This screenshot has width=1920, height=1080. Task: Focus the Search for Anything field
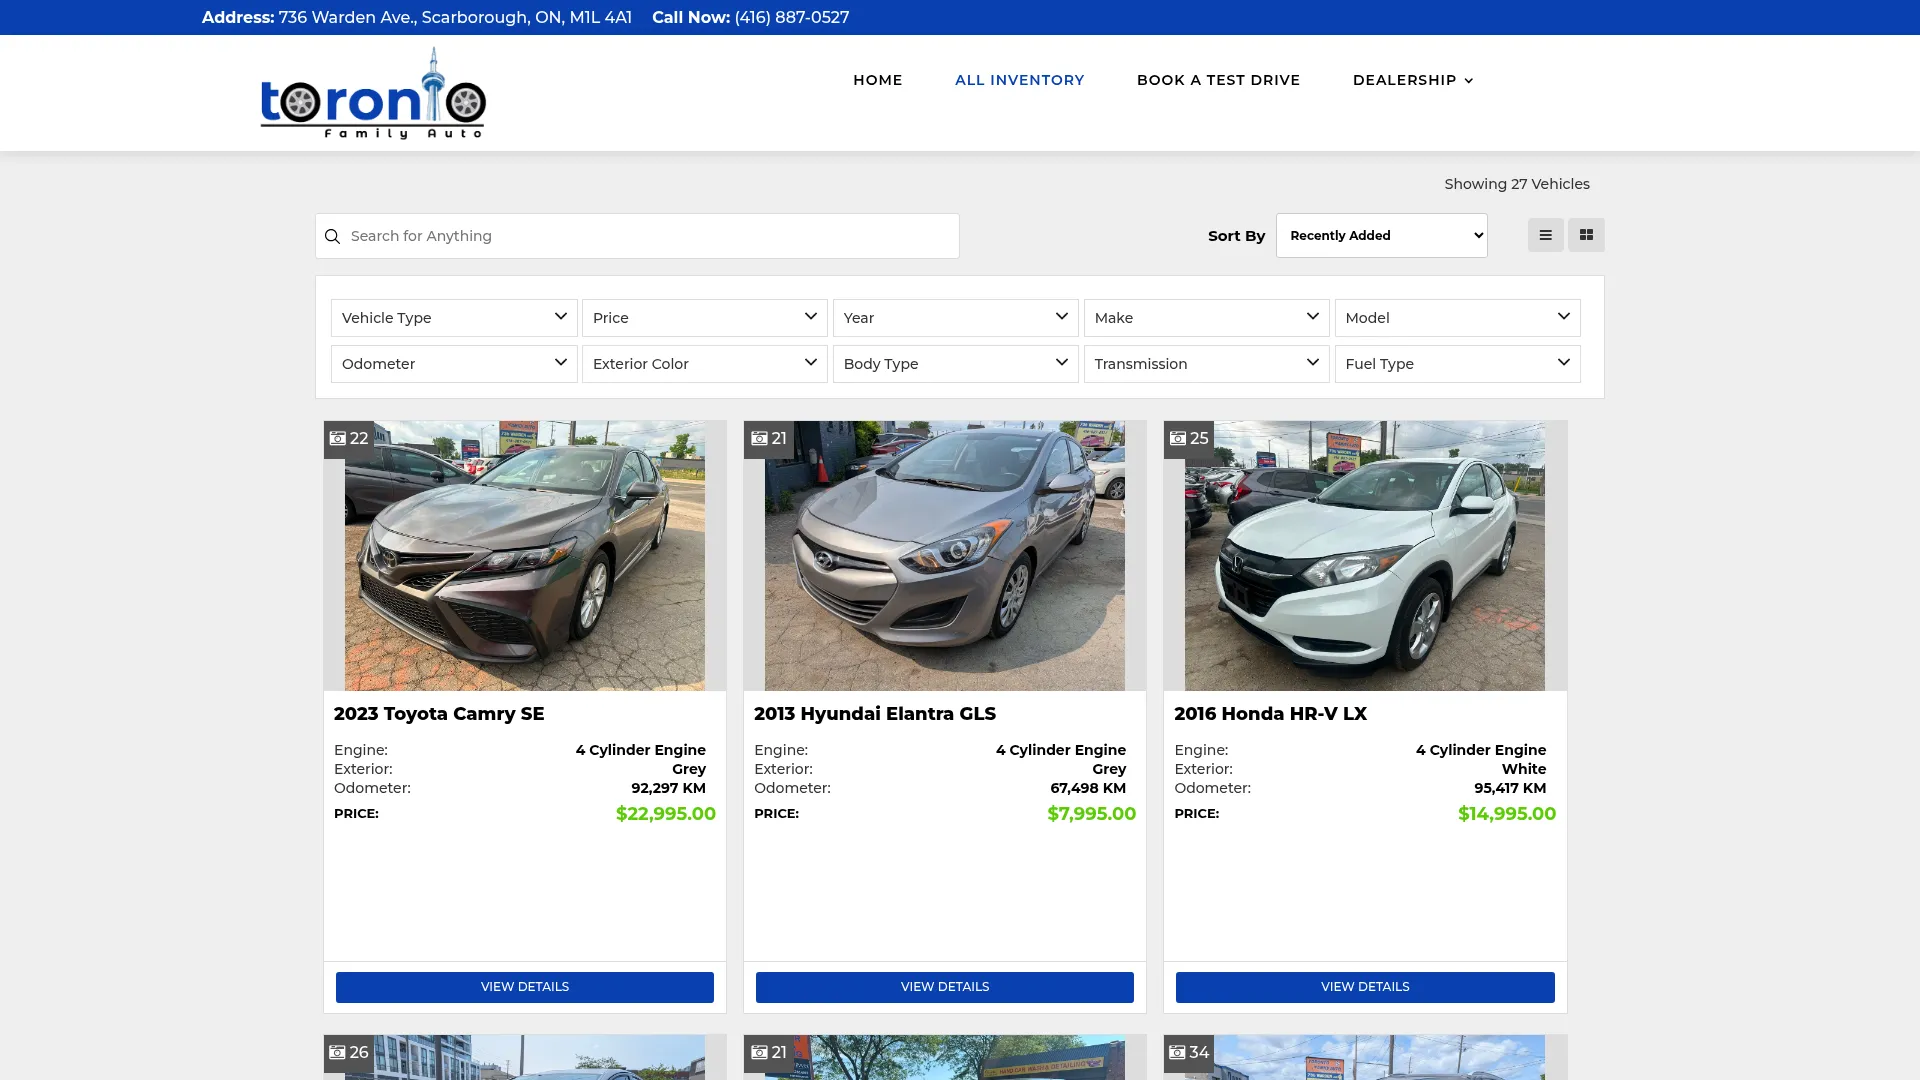point(637,236)
